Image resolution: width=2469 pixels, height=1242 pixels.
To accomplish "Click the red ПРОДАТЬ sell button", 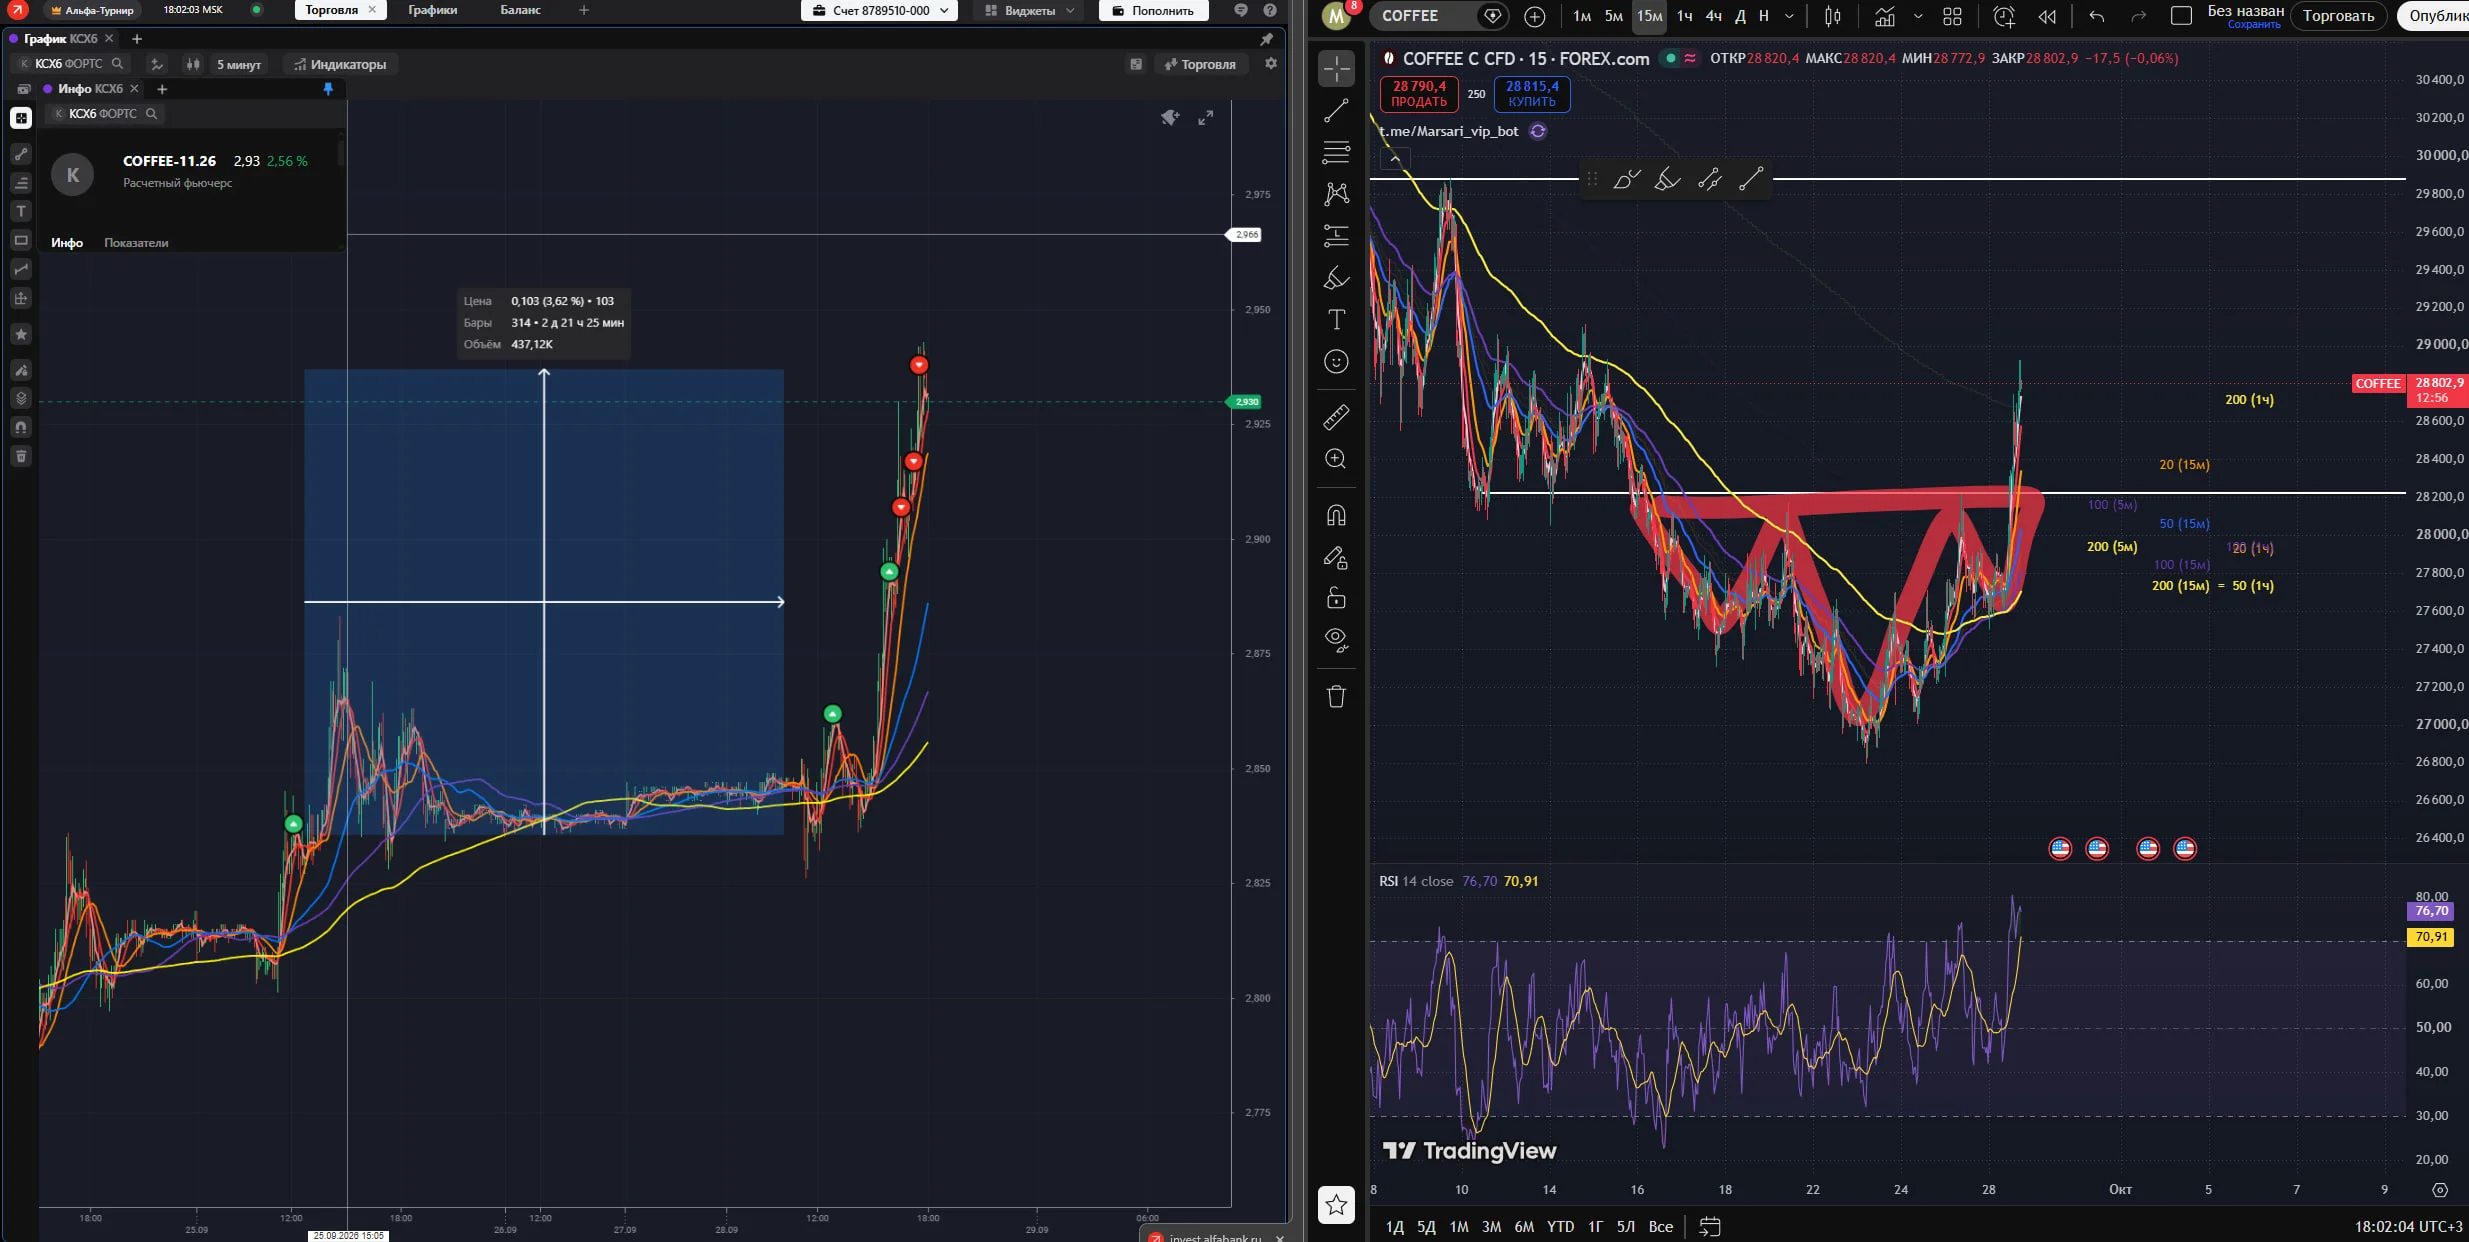I will point(1419,94).
